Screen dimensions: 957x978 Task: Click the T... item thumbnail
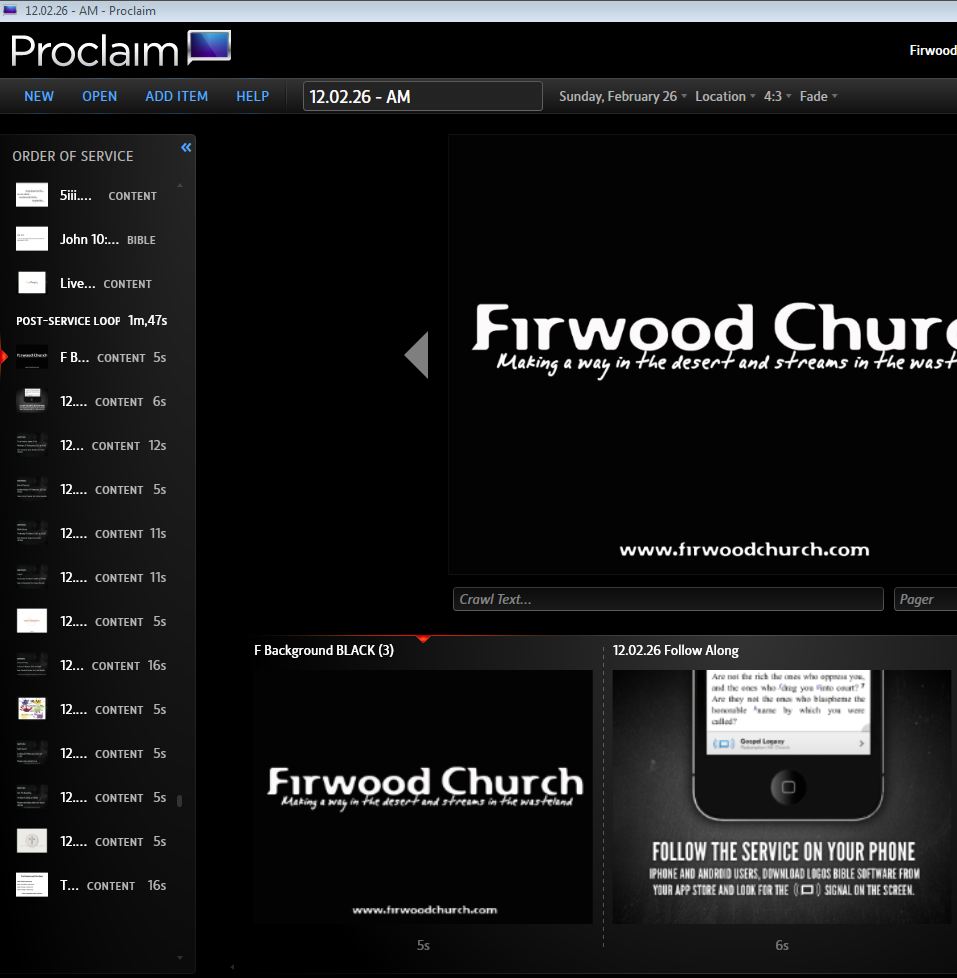pyautogui.click(x=32, y=885)
